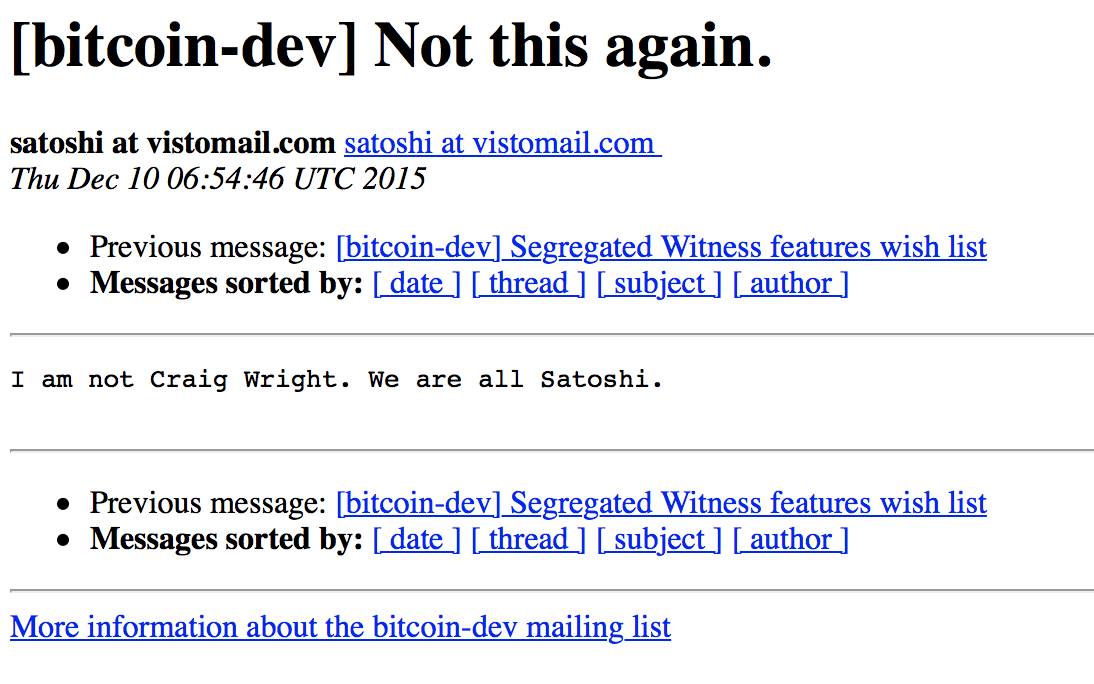Sort by subject using the link above the message
The image size is (1094, 684).
coord(659,284)
